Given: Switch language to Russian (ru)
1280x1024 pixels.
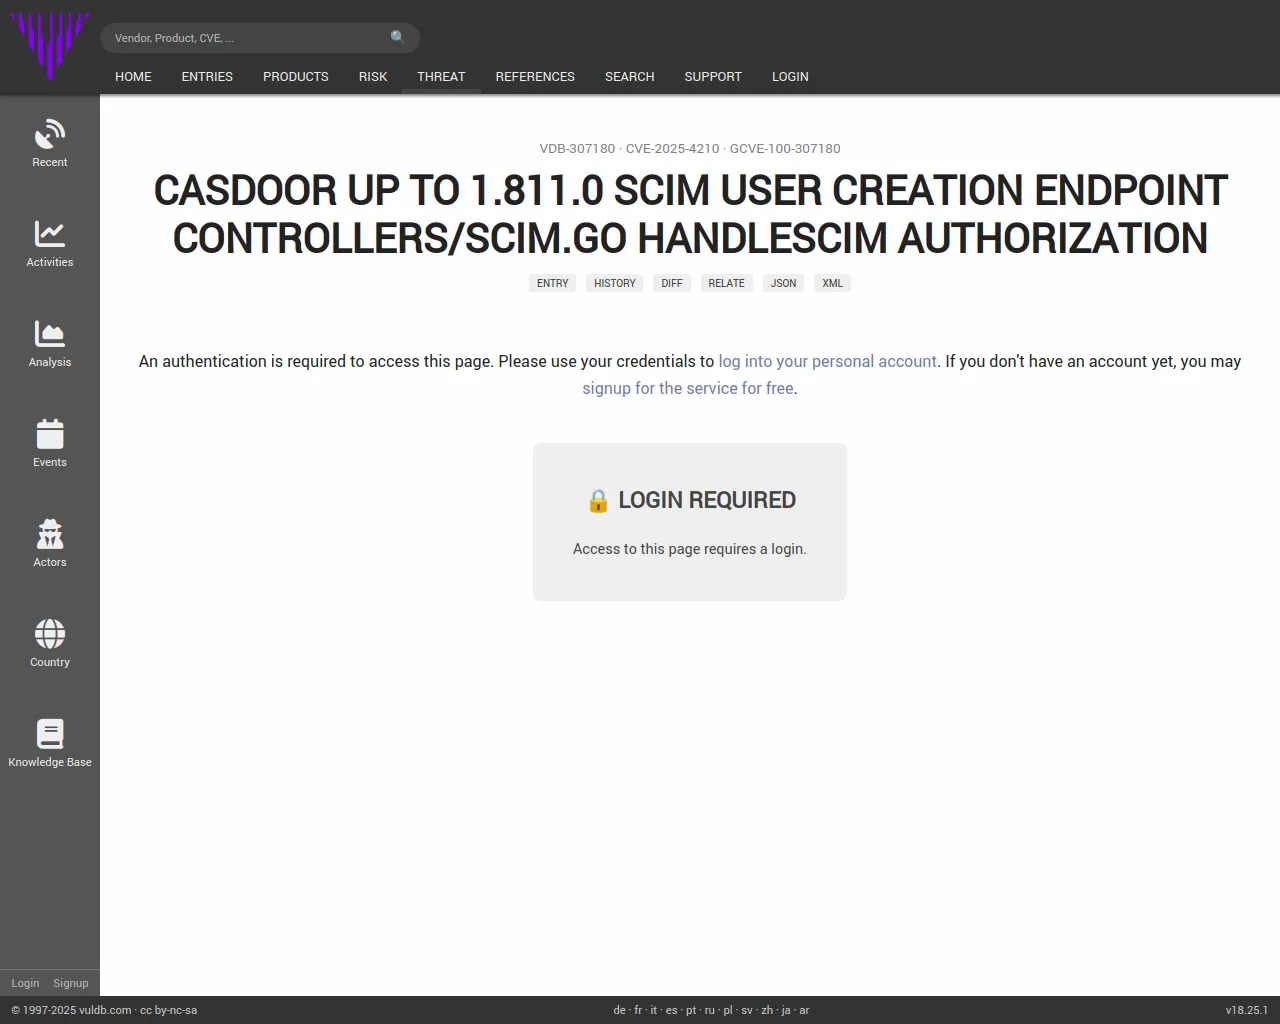Looking at the screenshot, I should pos(710,1010).
